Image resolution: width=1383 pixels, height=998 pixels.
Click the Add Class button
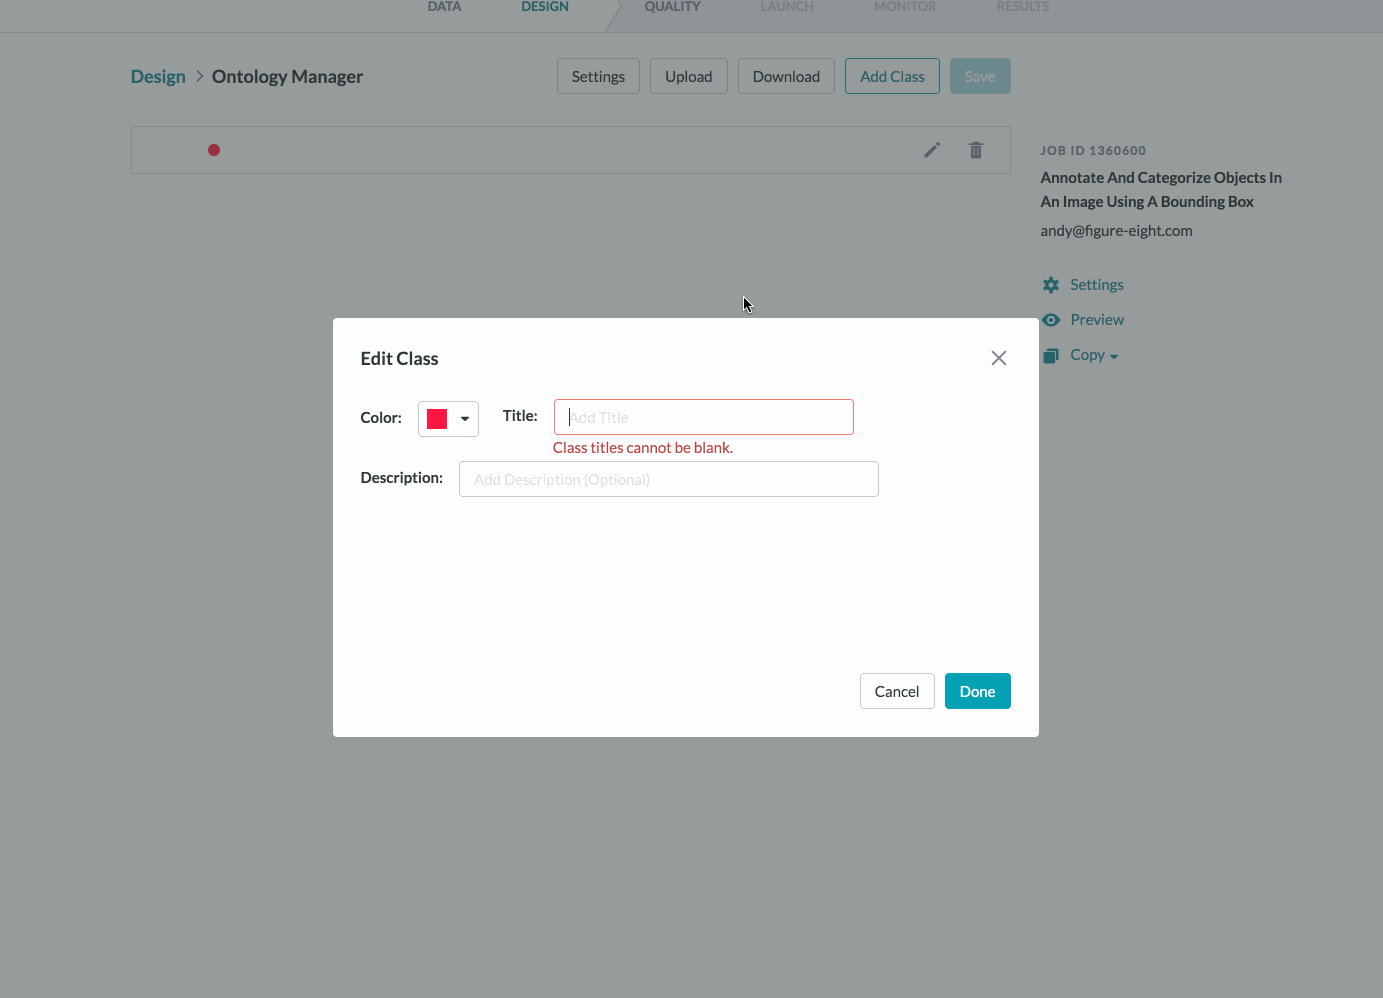click(x=892, y=76)
